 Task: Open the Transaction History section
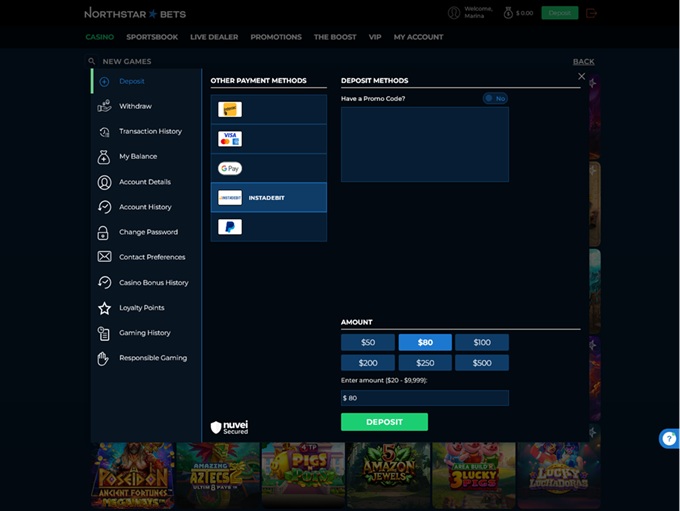coord(150,131)
